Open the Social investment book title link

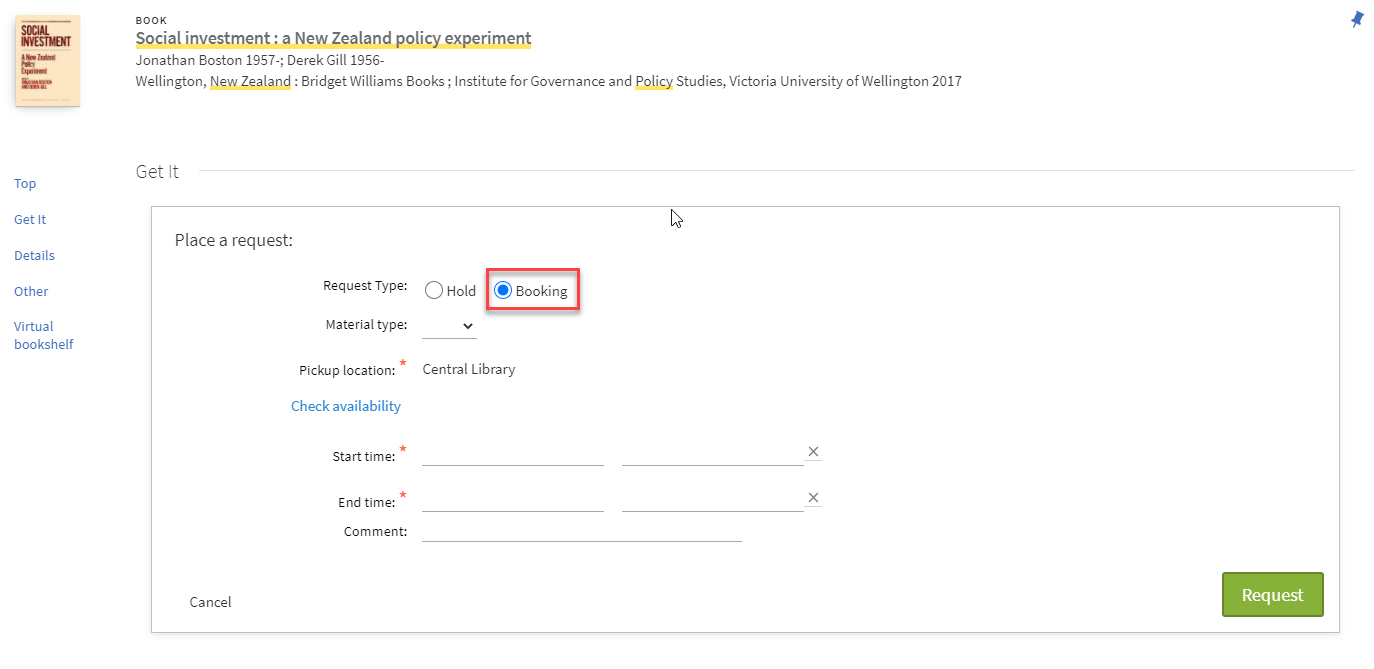point(333,39)
